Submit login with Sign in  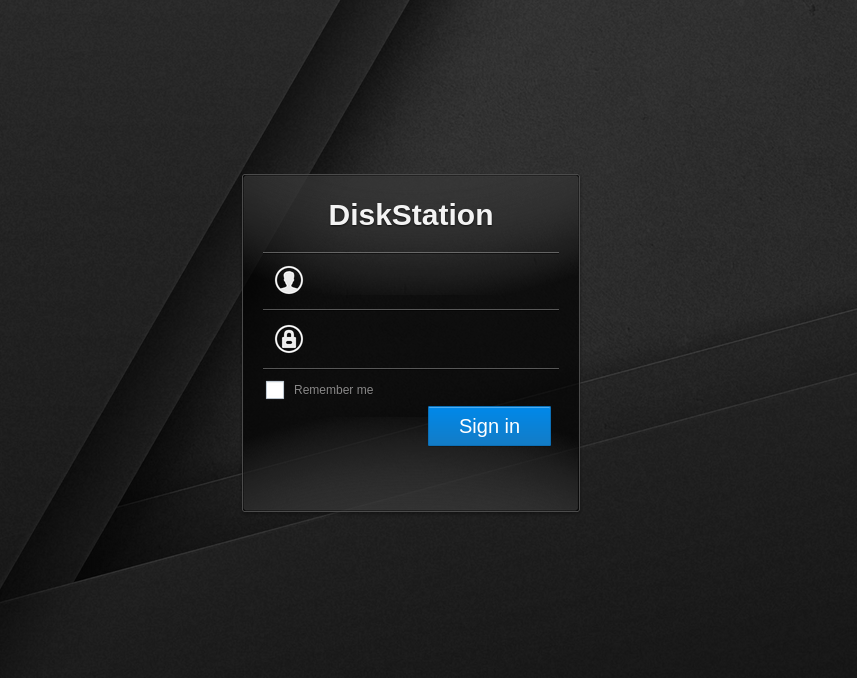pos(489,426)
